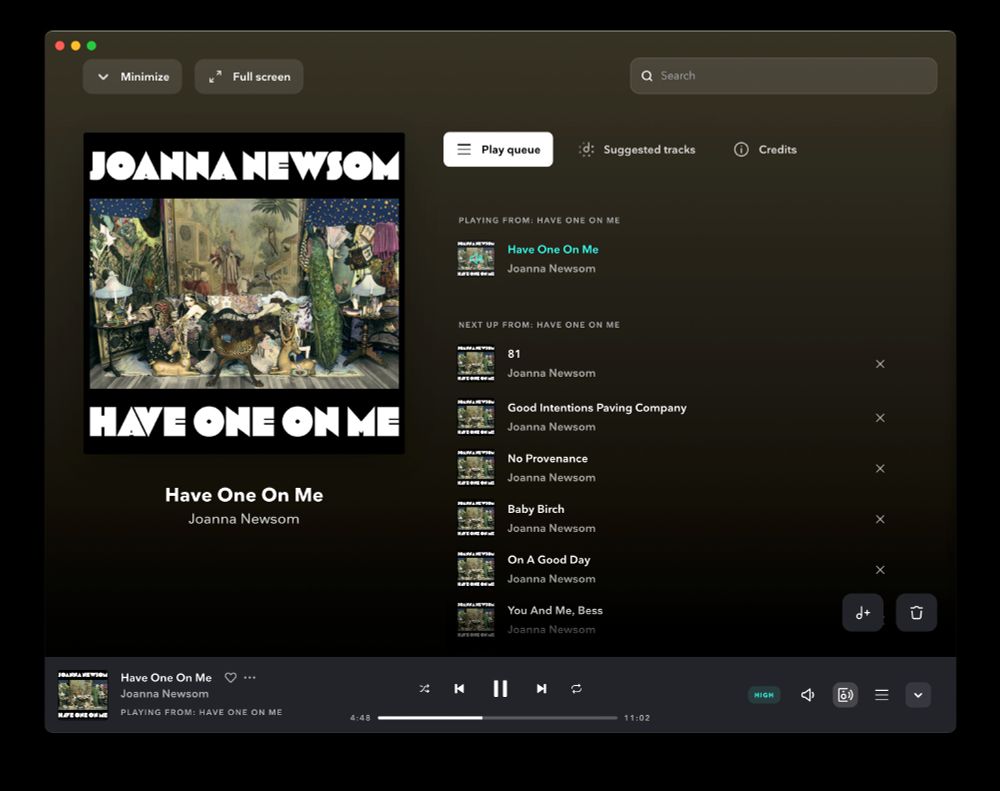Open the queue panel from the player bar
1000x791 pixels.
point(881,694)
